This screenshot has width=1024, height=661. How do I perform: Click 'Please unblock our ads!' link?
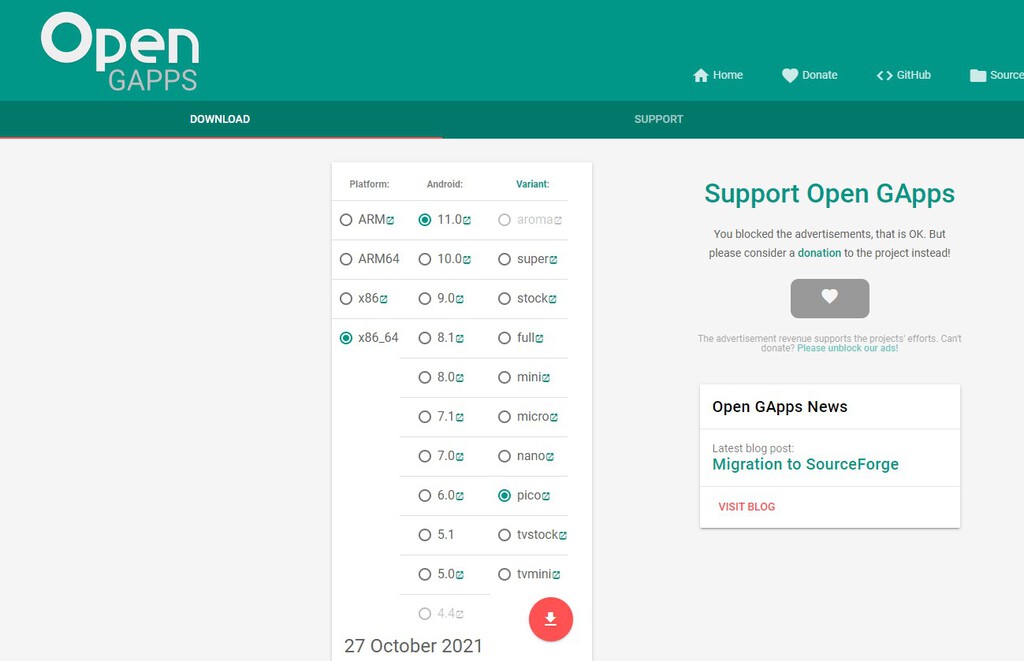847,348
